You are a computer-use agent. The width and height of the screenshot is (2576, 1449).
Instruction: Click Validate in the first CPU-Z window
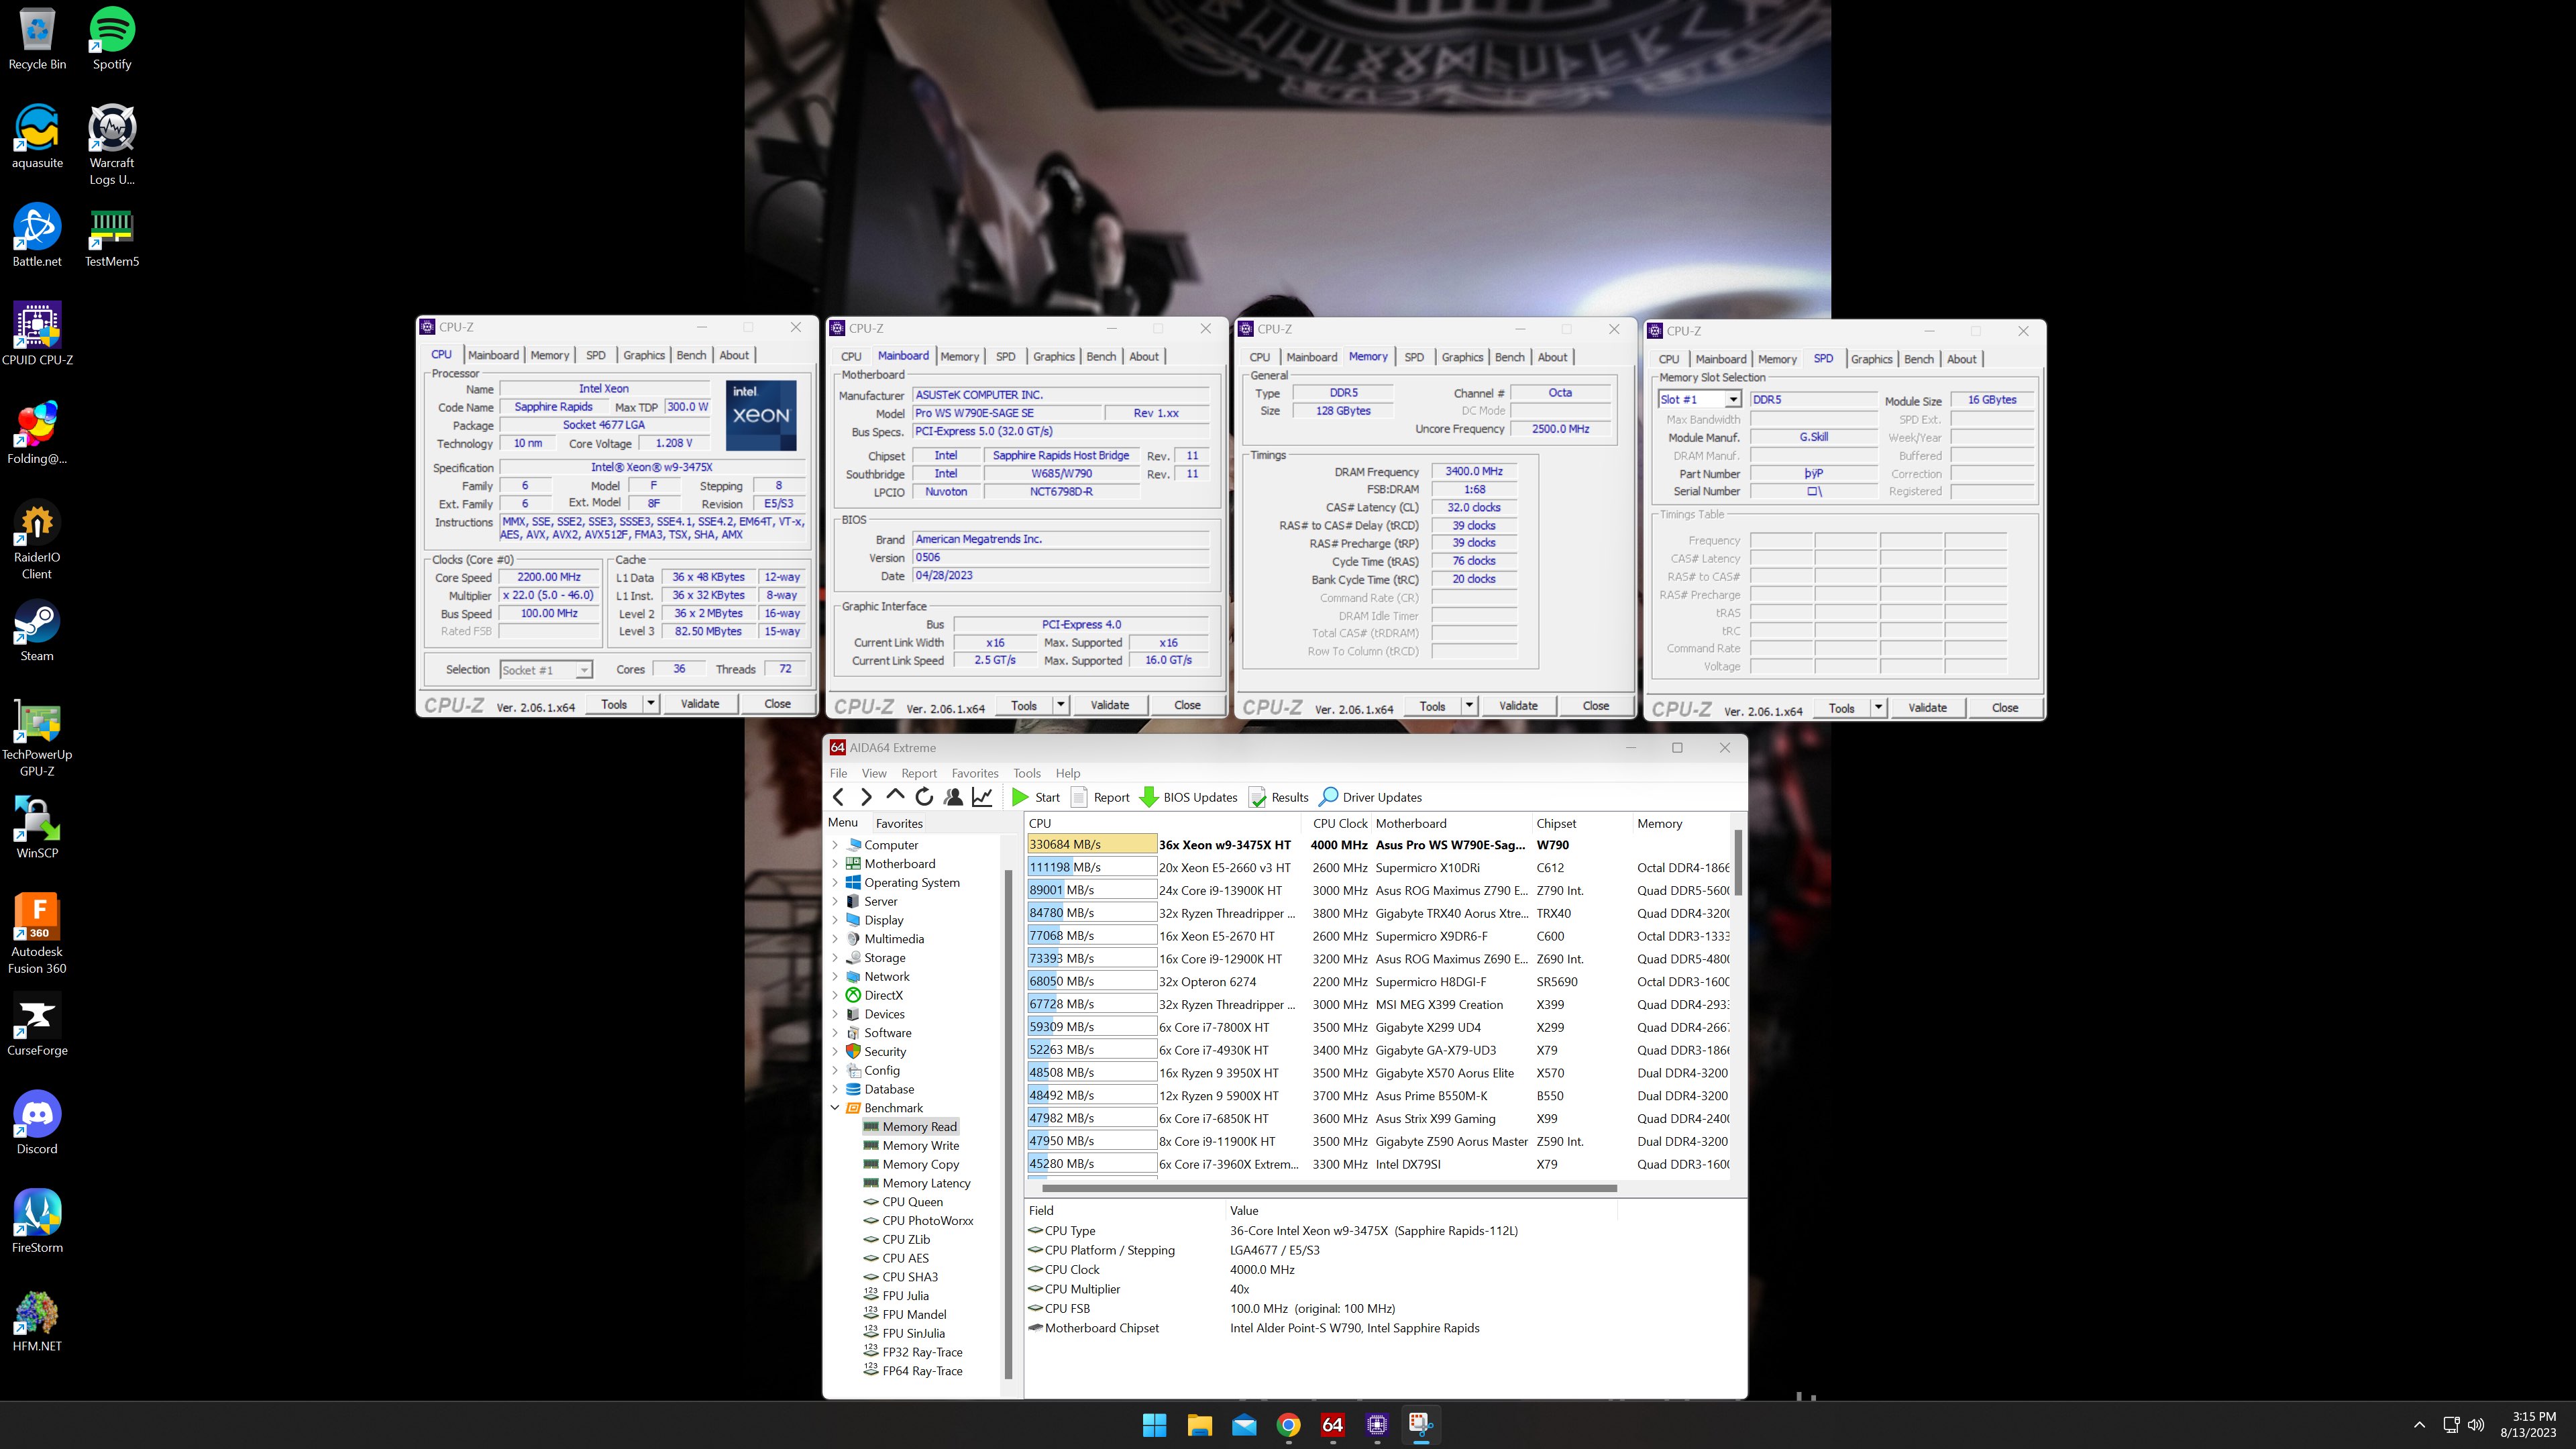[x=700, y=703]
